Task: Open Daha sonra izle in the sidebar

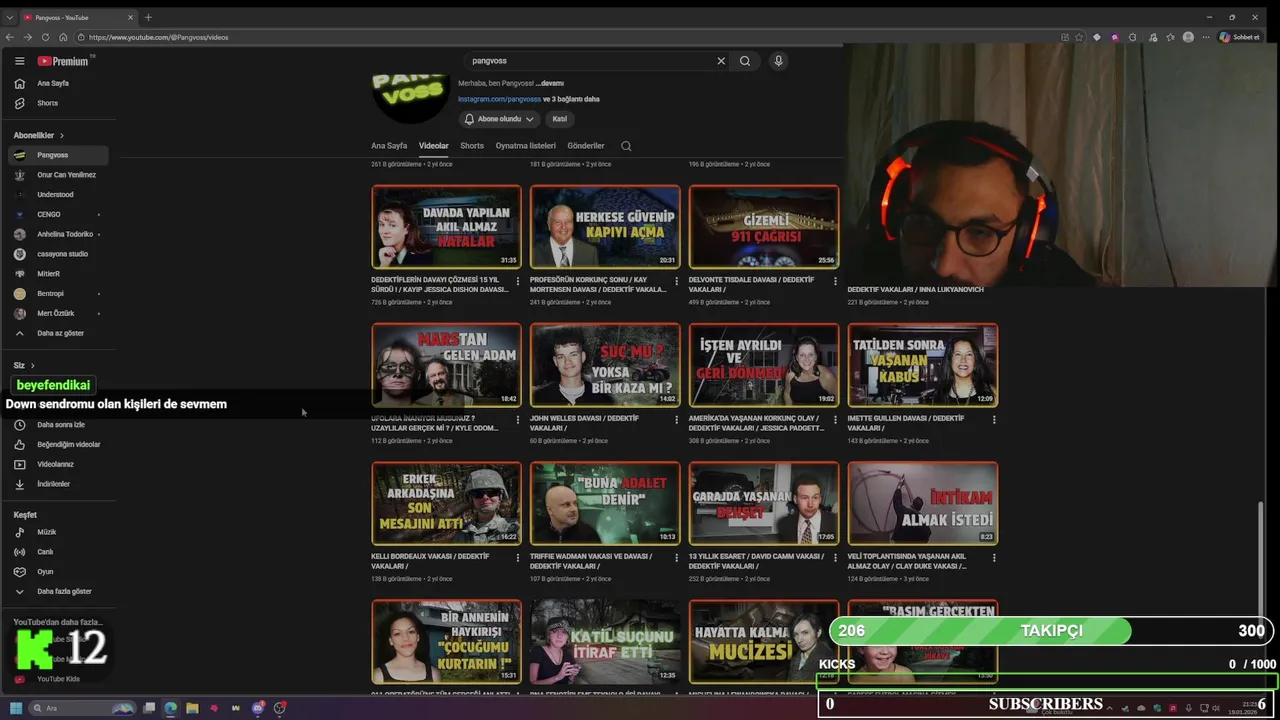Action: click(x=60, y=424)
